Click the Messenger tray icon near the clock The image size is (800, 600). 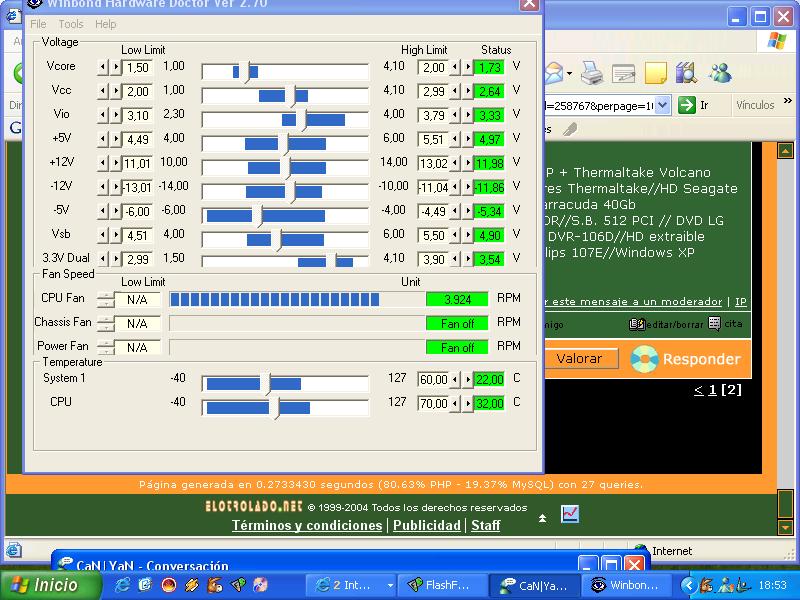pyautogui.click(x=724, y=585)
